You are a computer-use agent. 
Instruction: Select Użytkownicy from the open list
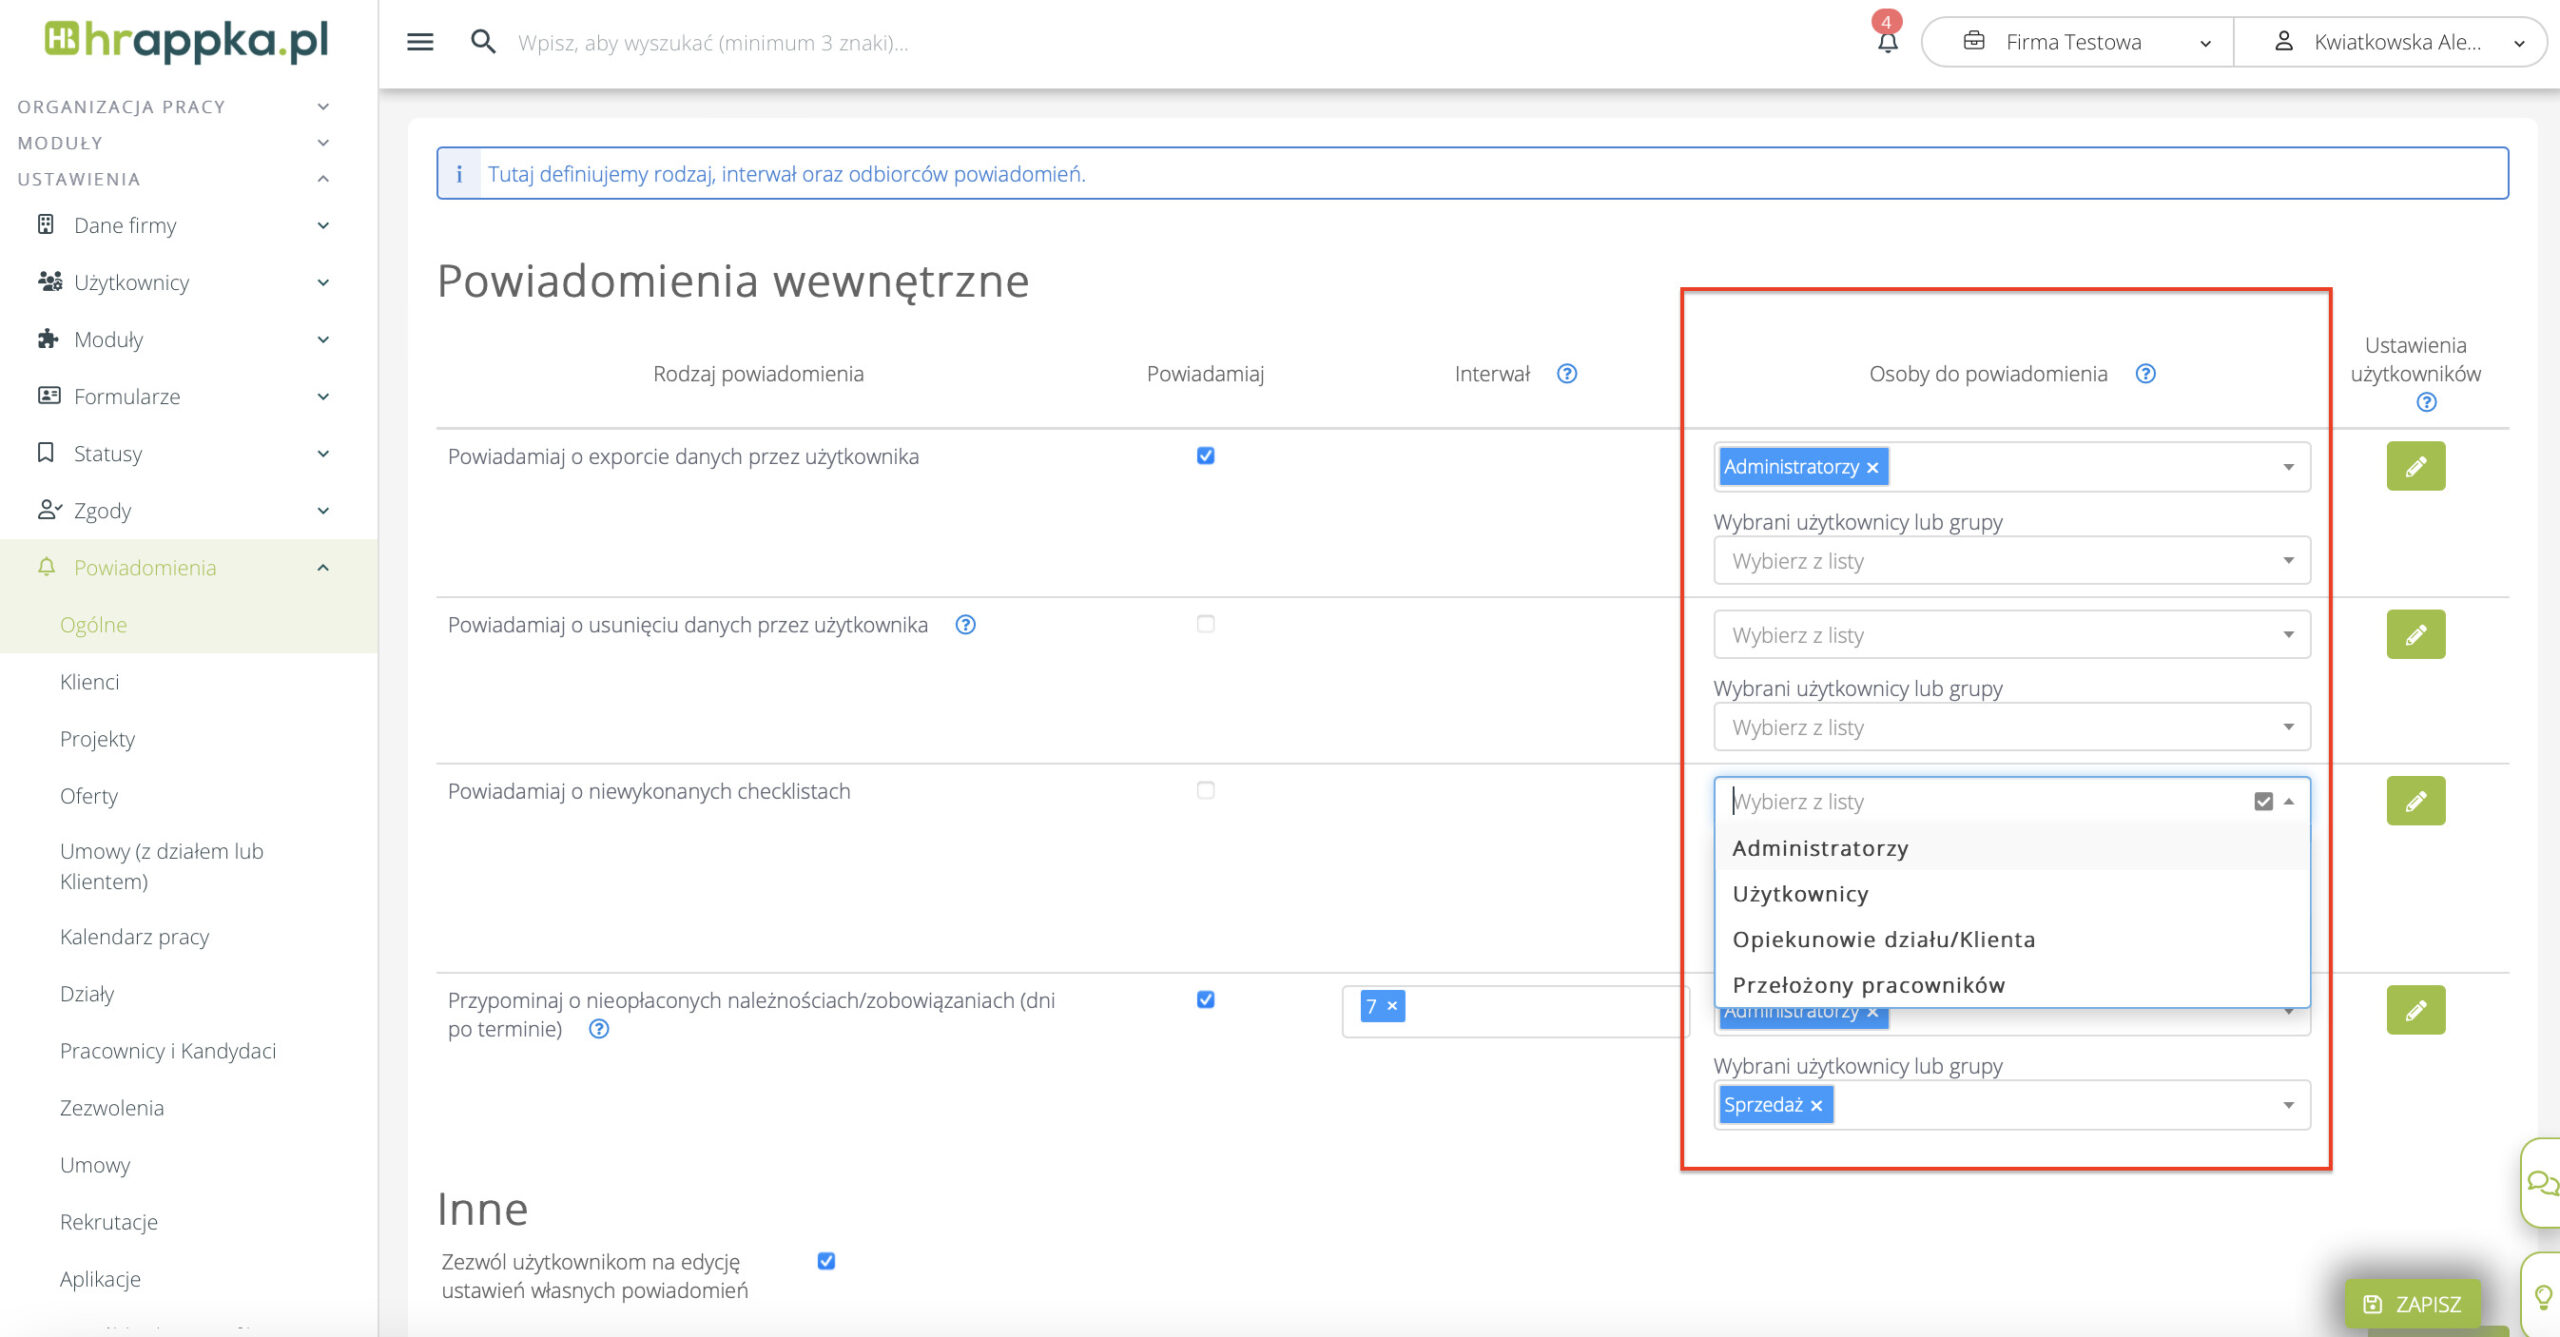pos(1800,894)
